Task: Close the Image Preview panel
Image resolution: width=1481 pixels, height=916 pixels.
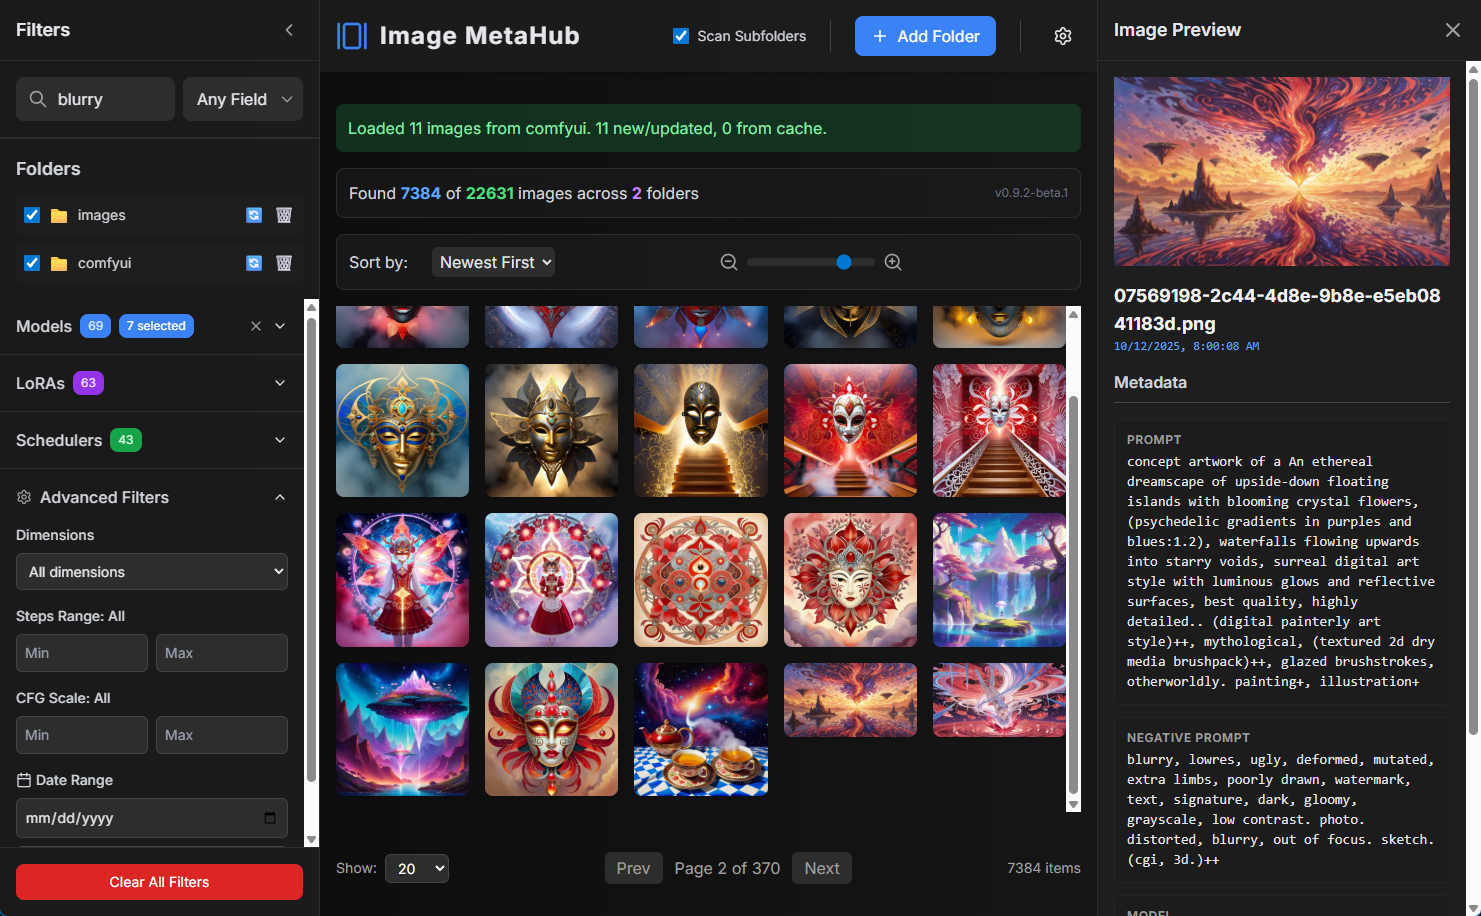Action: tap(1453, 30)
